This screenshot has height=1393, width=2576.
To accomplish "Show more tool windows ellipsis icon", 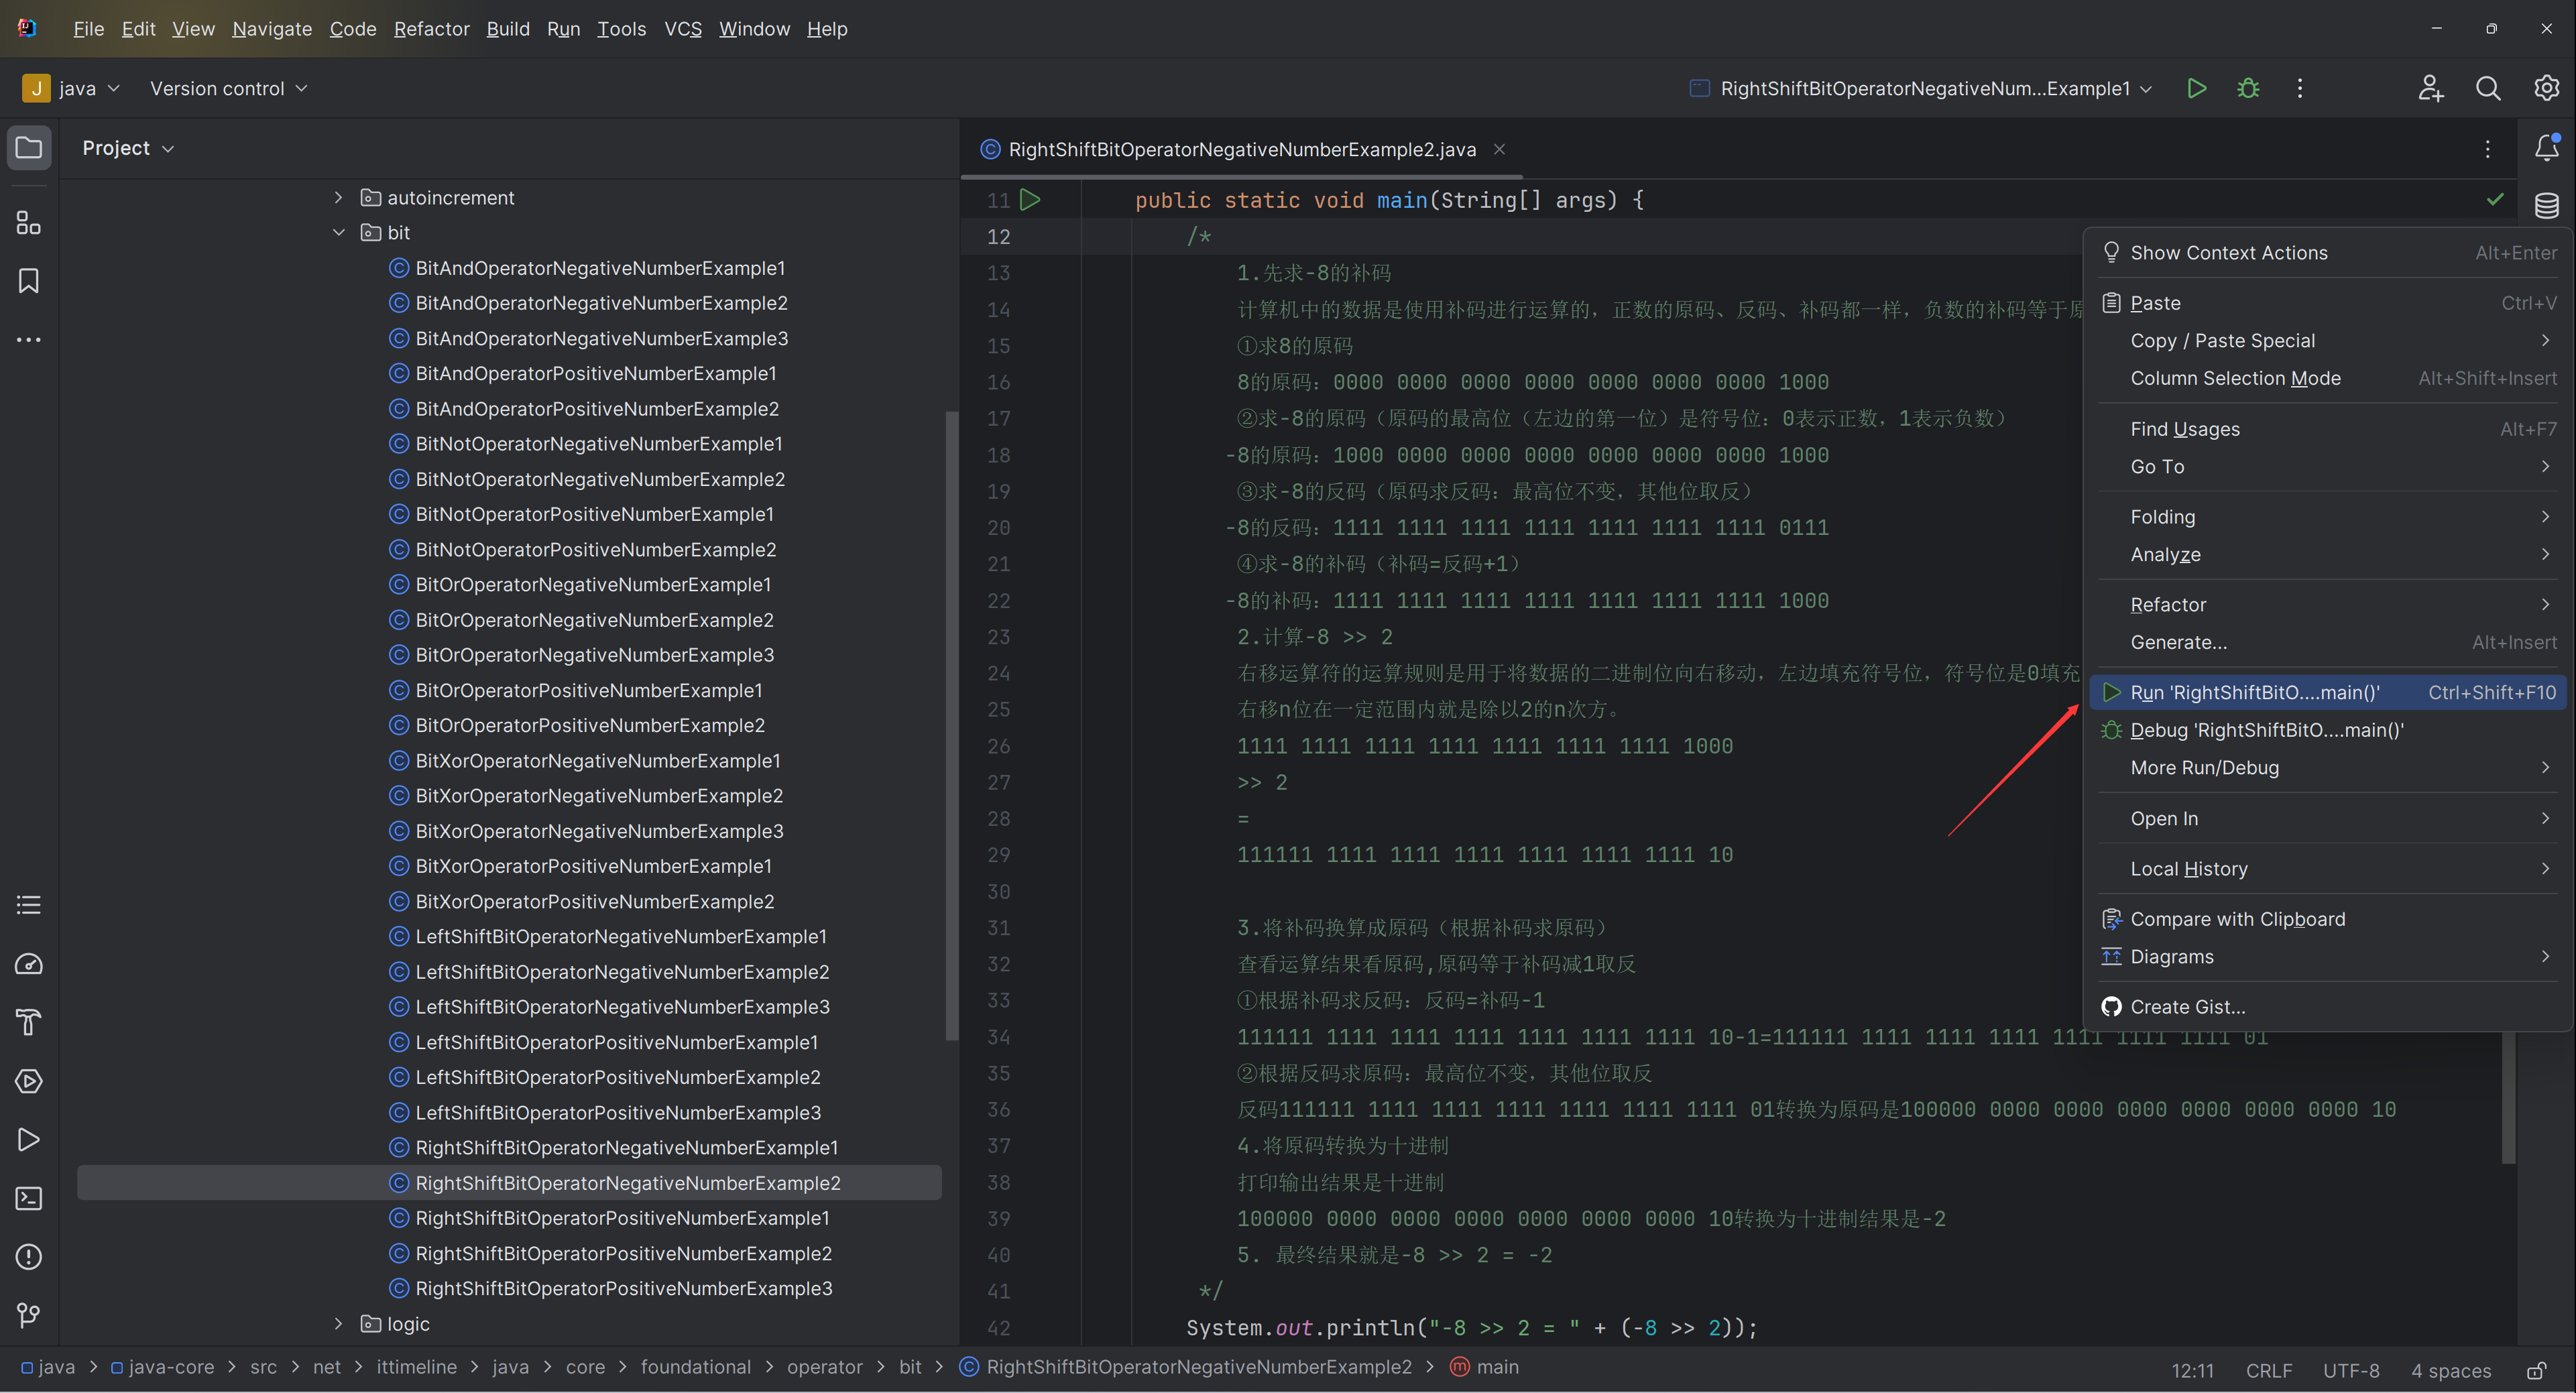I will (x=29, y=340).
